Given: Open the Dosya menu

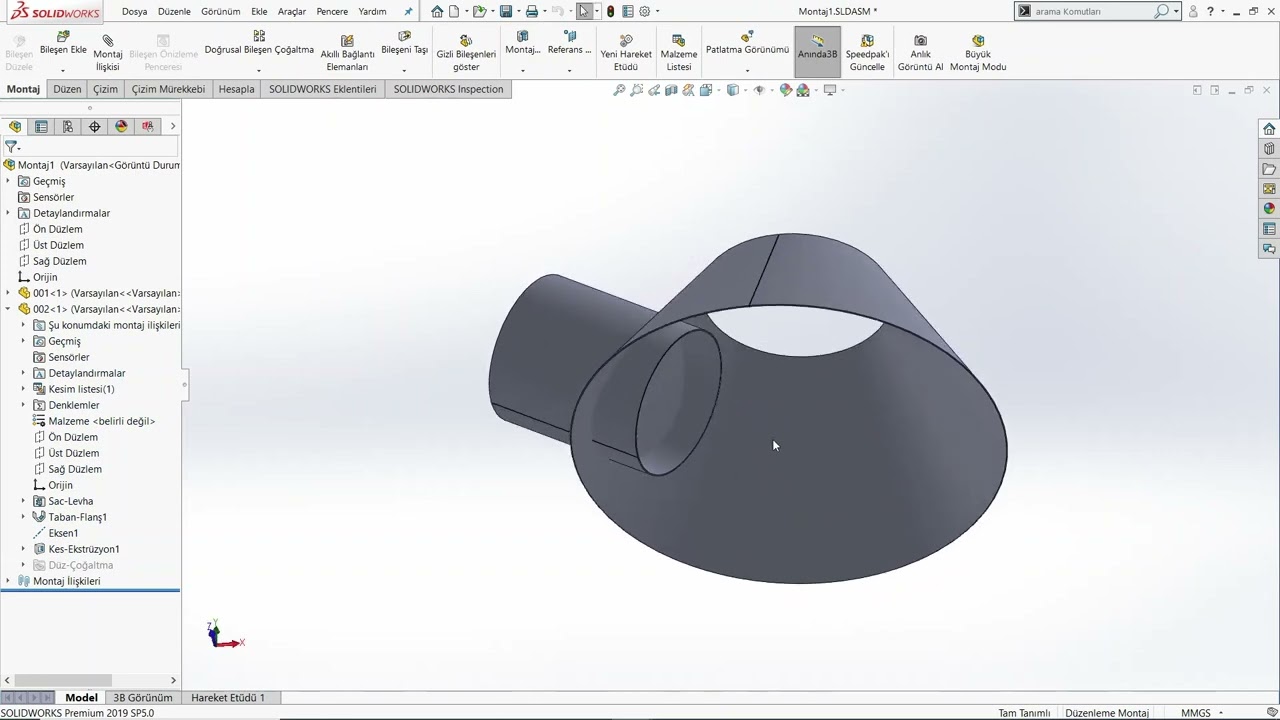Looking at the screenshot, I should [134, 11].
